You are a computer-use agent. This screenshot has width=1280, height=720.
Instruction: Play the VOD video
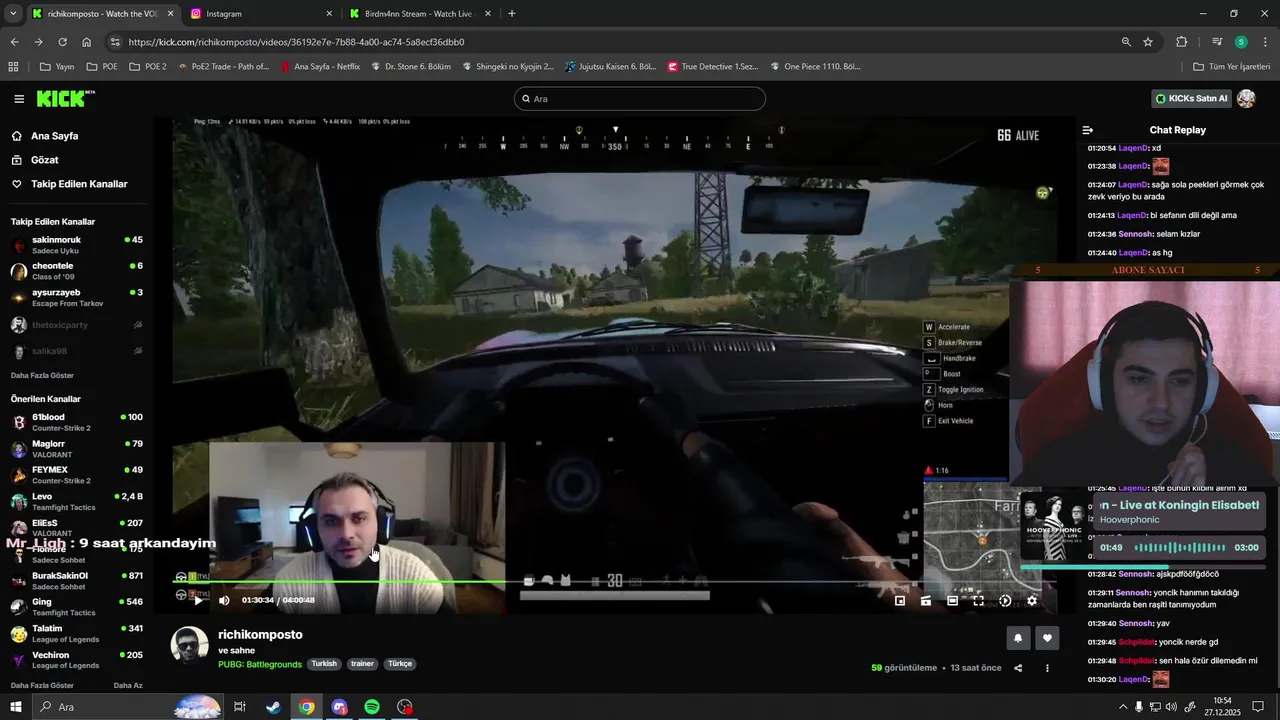[x=198, y=600]
